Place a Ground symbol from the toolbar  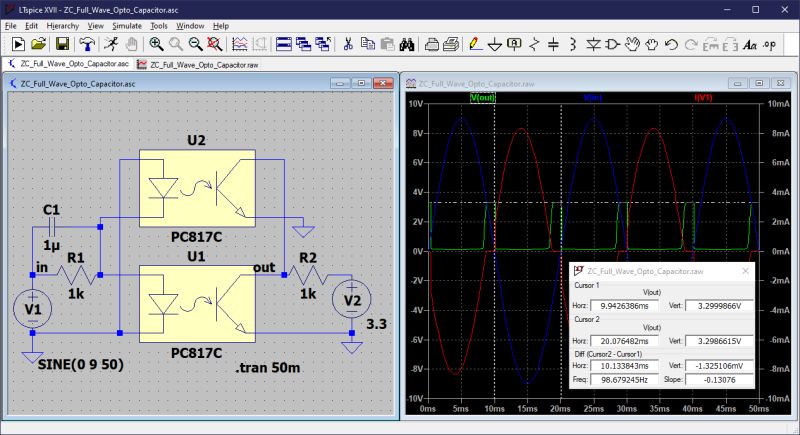coord(494,44)
